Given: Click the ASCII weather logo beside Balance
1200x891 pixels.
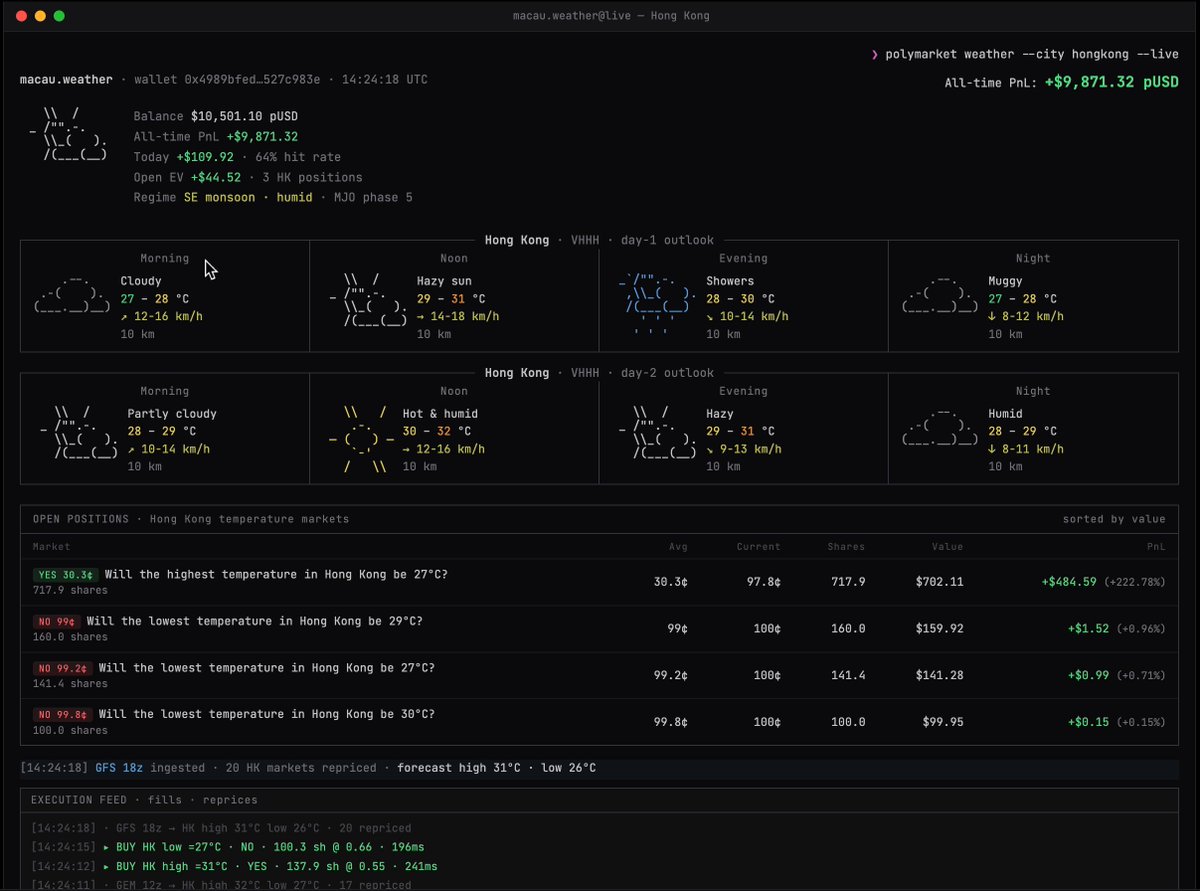Looking at the screenshot, I should click(68, 134).
